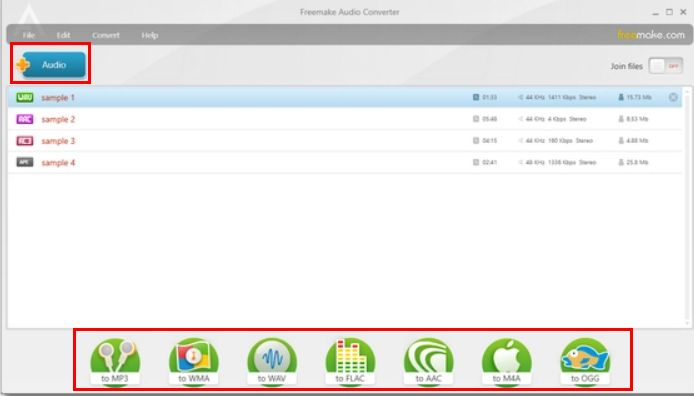Click the AAC format badge of sample 2
Viewport: 694px width, 396px height.
point(25,119)
